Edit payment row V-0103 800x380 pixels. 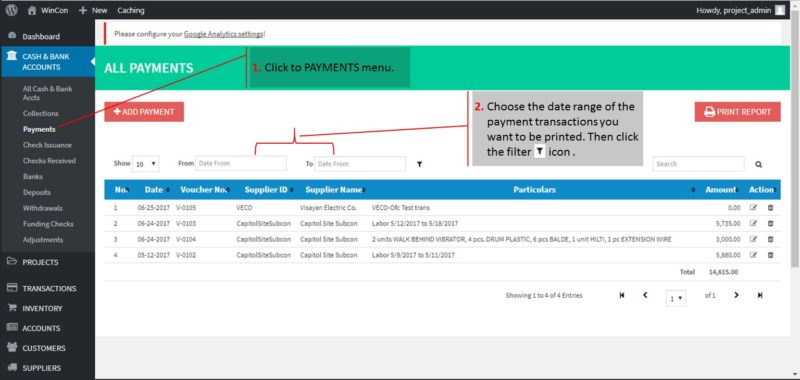coord(754,223)
